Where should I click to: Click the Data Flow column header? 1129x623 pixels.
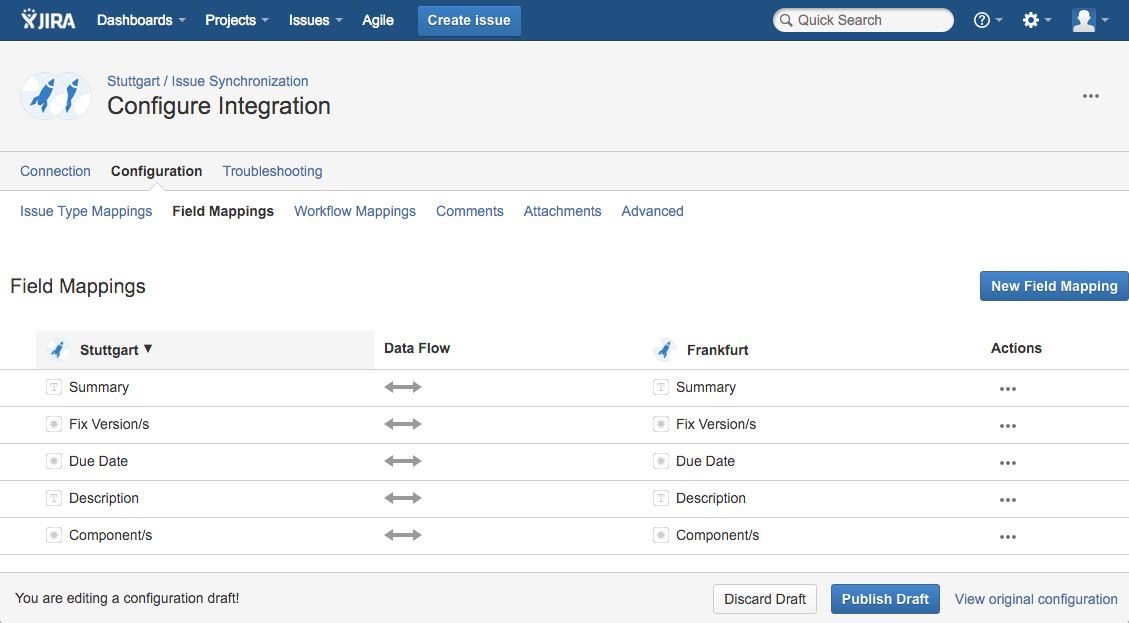[x=417, y=349]
